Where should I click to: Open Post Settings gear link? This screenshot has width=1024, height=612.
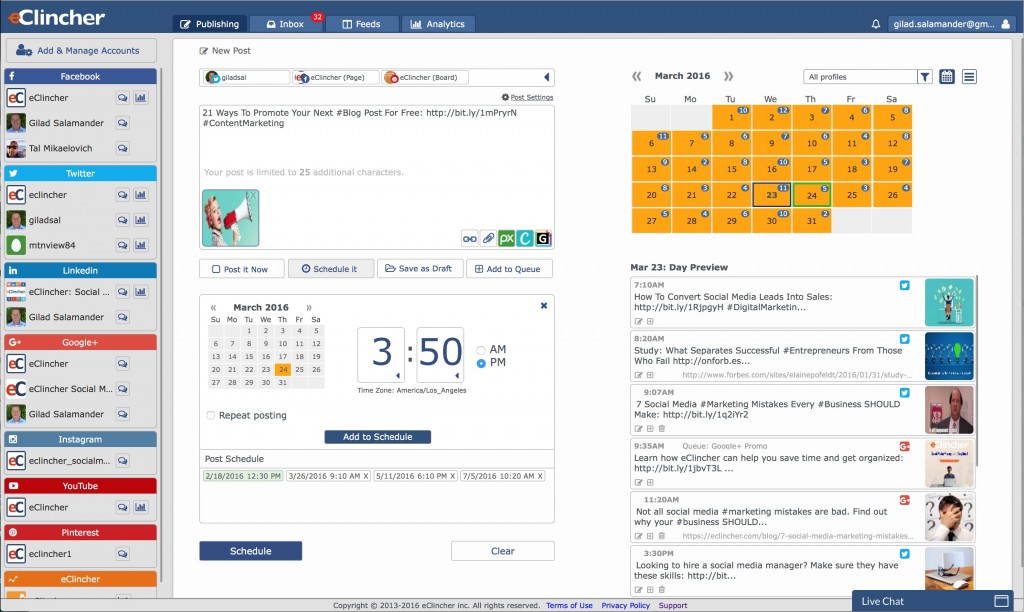click(527, 97)
